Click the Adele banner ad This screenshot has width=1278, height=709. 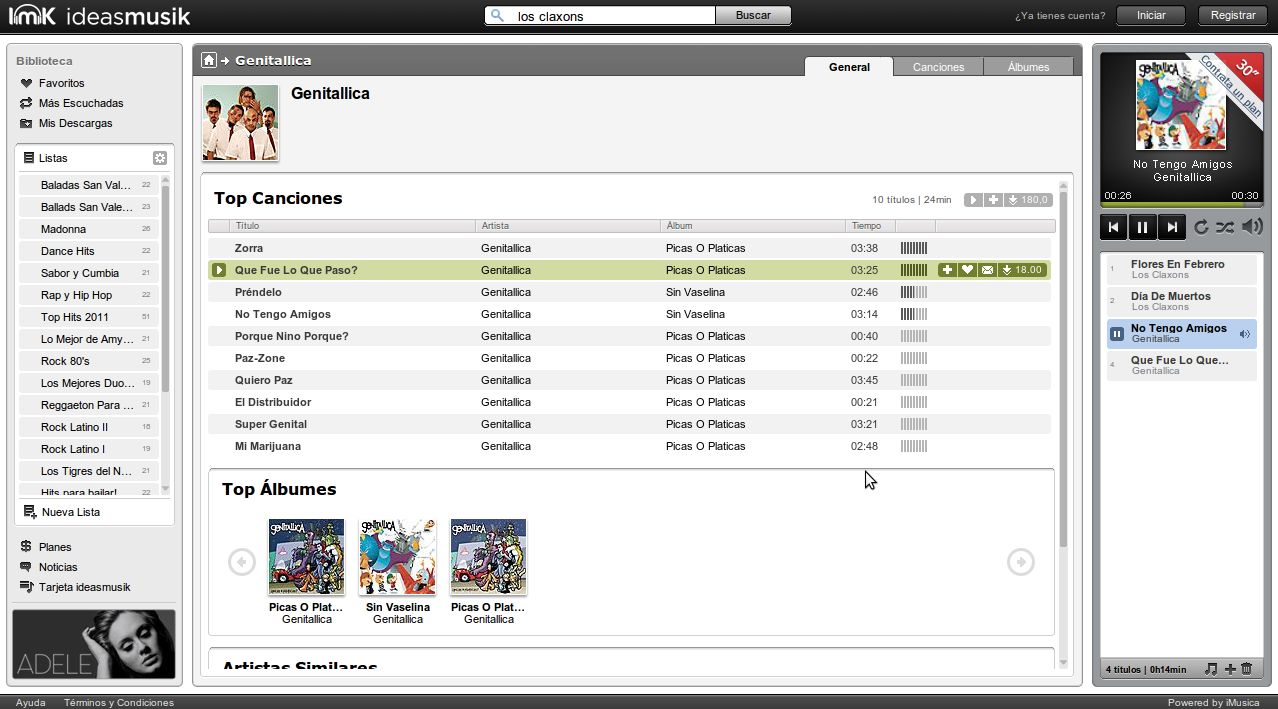tap(94, 644)
